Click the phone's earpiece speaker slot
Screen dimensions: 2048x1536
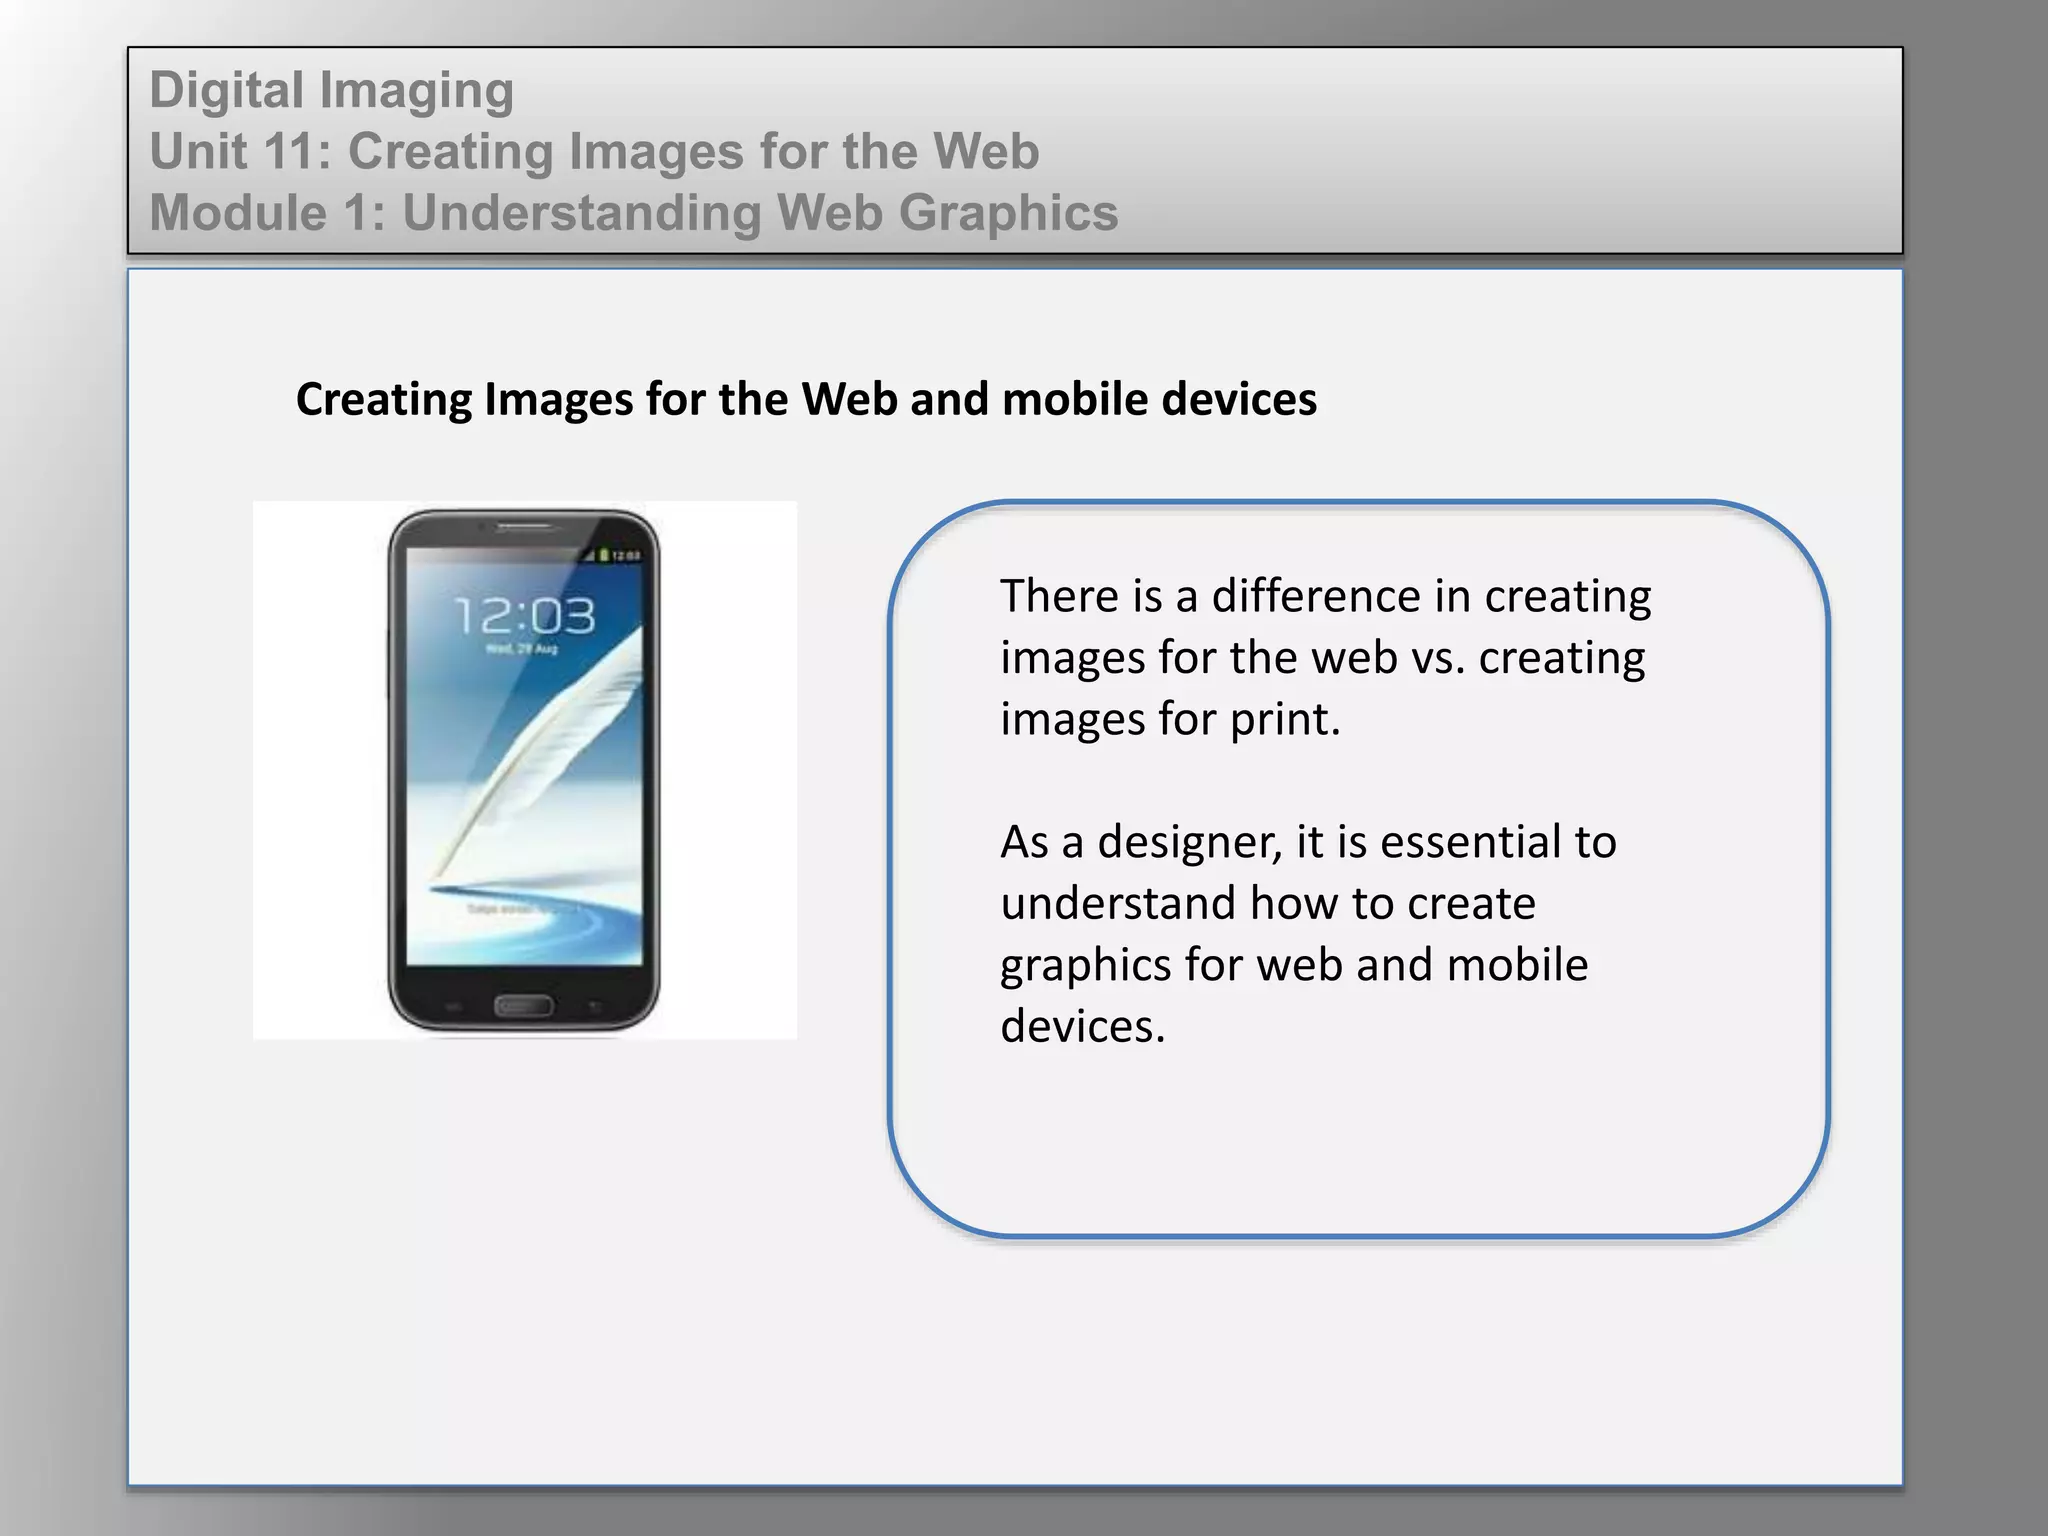523,527
